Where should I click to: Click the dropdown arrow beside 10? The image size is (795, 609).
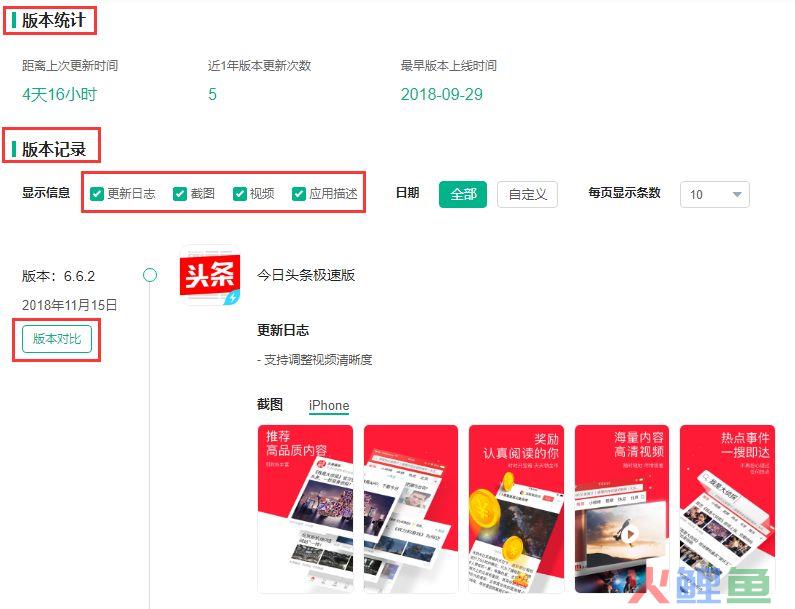point(737,194)
